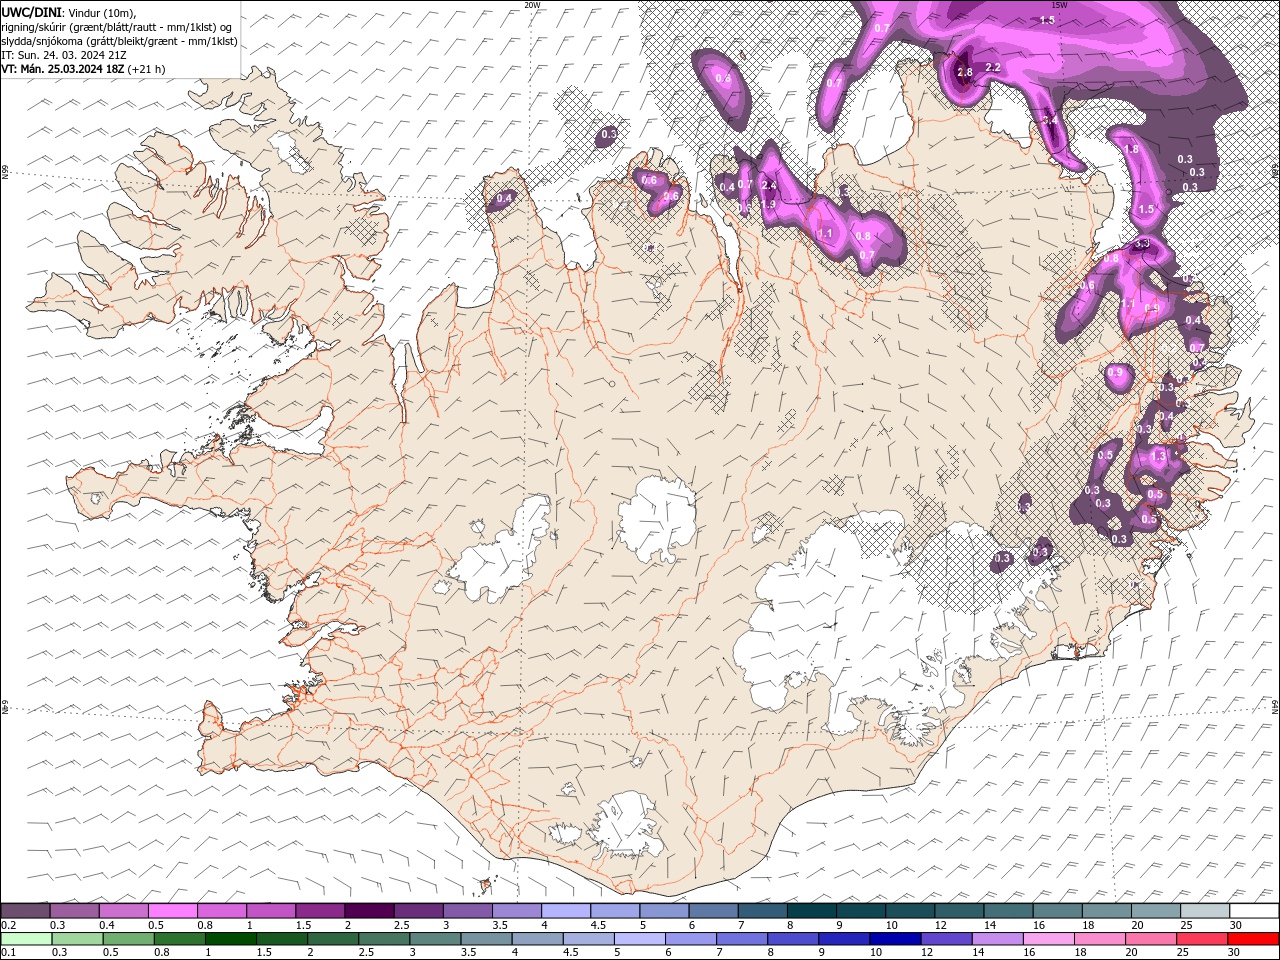Click the 25 swatch in rain legend

click(1202, 939)
